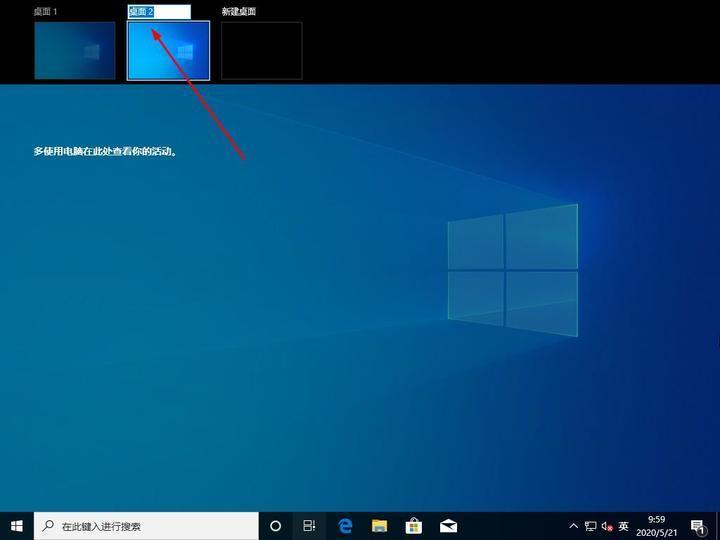Click the 桌面 1 desktop label

pyautogui.click(x=46, y=11)
